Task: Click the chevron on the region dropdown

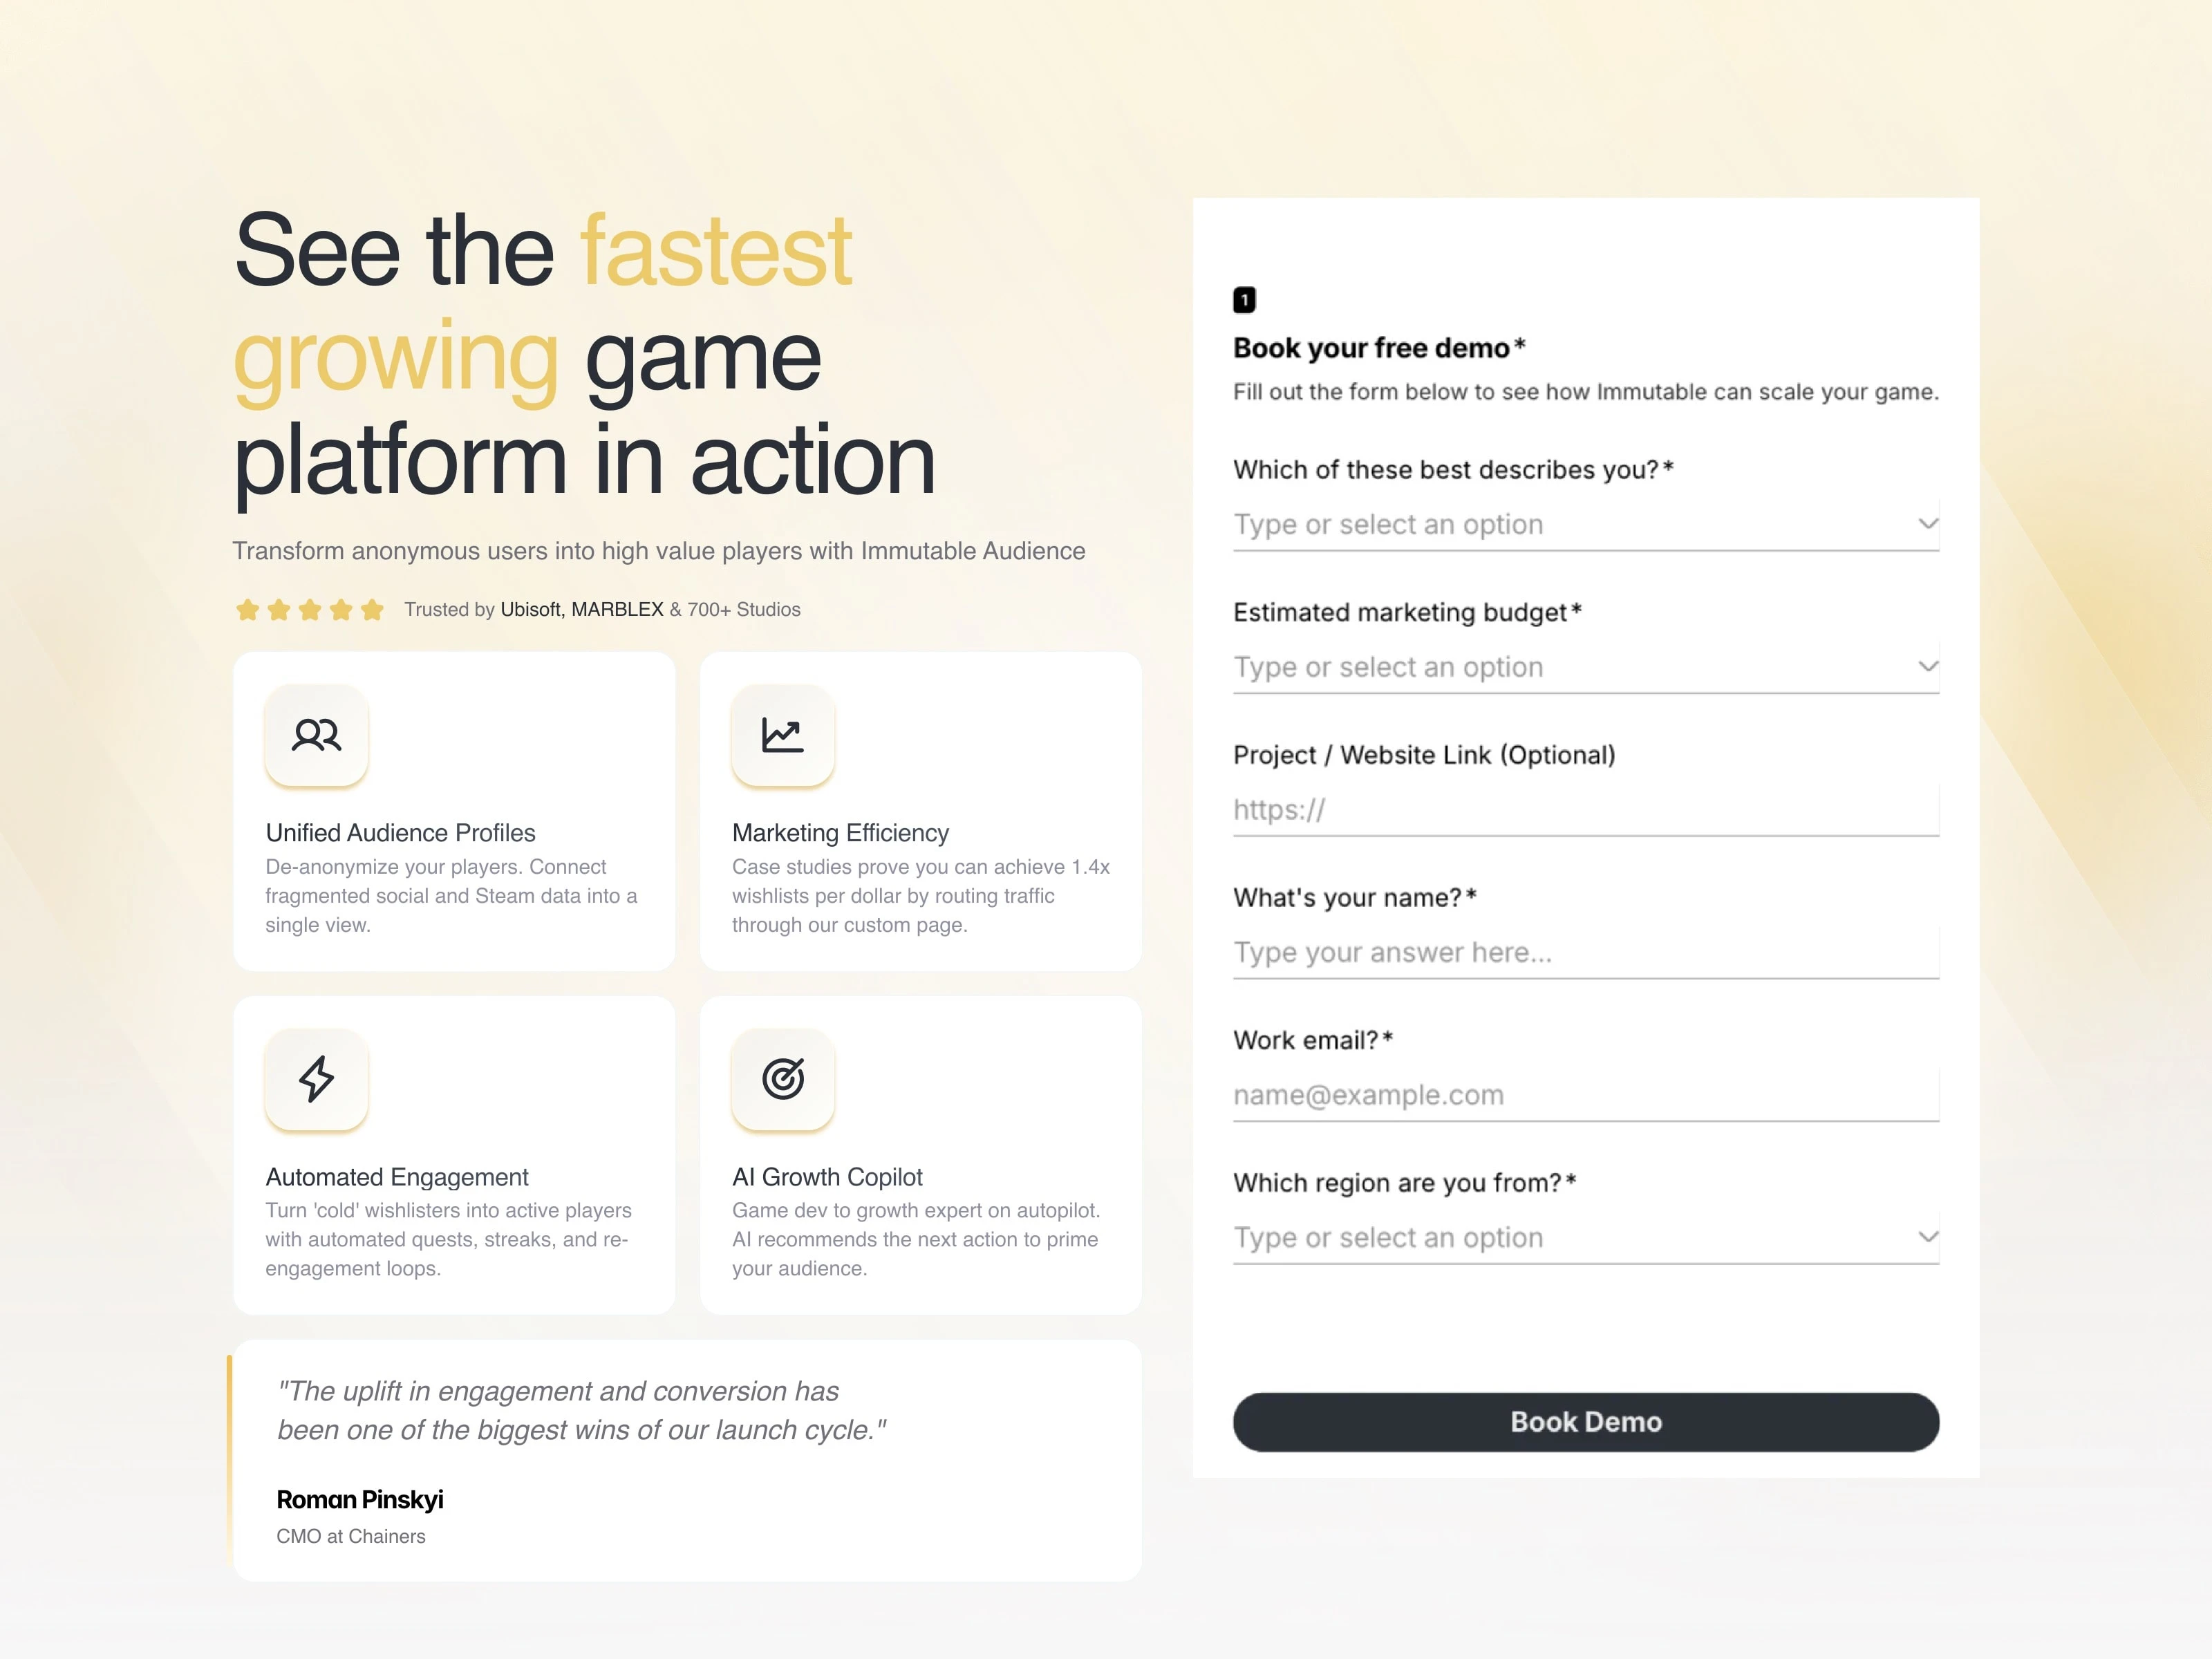Action: tap(1927, 1237)
